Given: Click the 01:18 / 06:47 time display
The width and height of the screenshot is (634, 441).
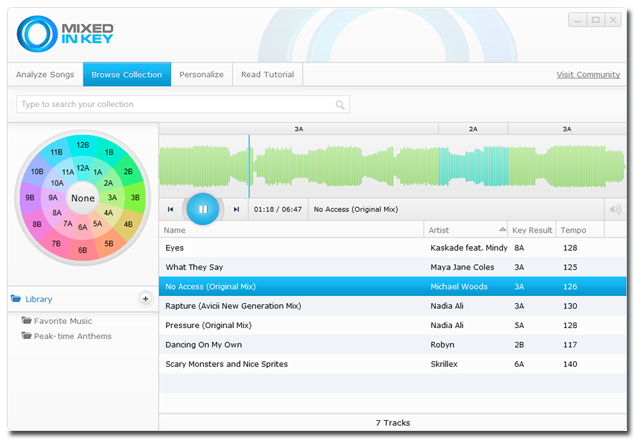Looking at the screenshot, I should pos(278,209).
